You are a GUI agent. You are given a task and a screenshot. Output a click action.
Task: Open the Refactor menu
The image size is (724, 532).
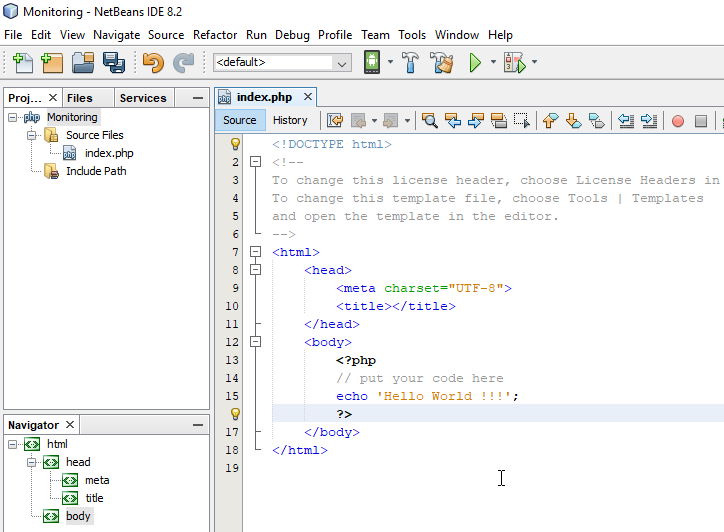click(x=215, y=35)
